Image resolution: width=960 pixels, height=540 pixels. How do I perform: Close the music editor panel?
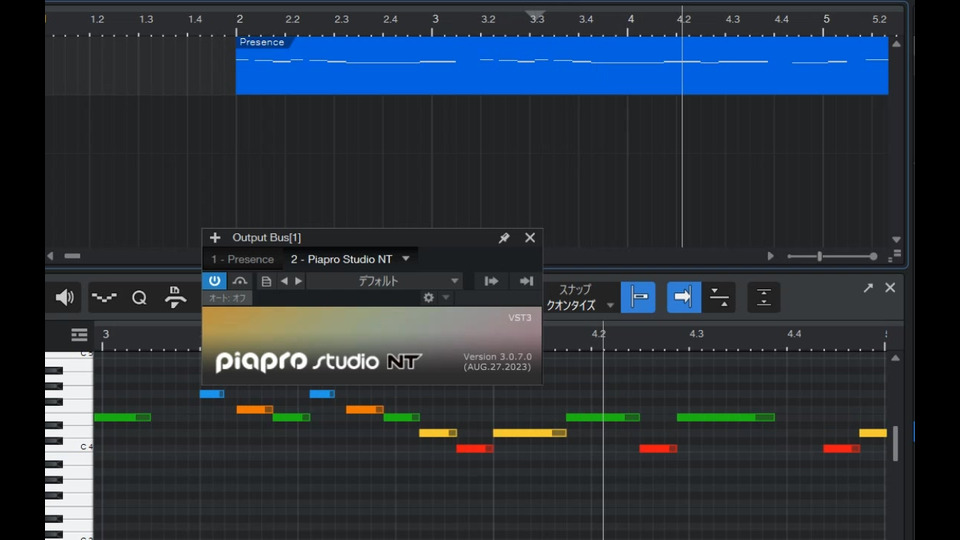[890, 287]
